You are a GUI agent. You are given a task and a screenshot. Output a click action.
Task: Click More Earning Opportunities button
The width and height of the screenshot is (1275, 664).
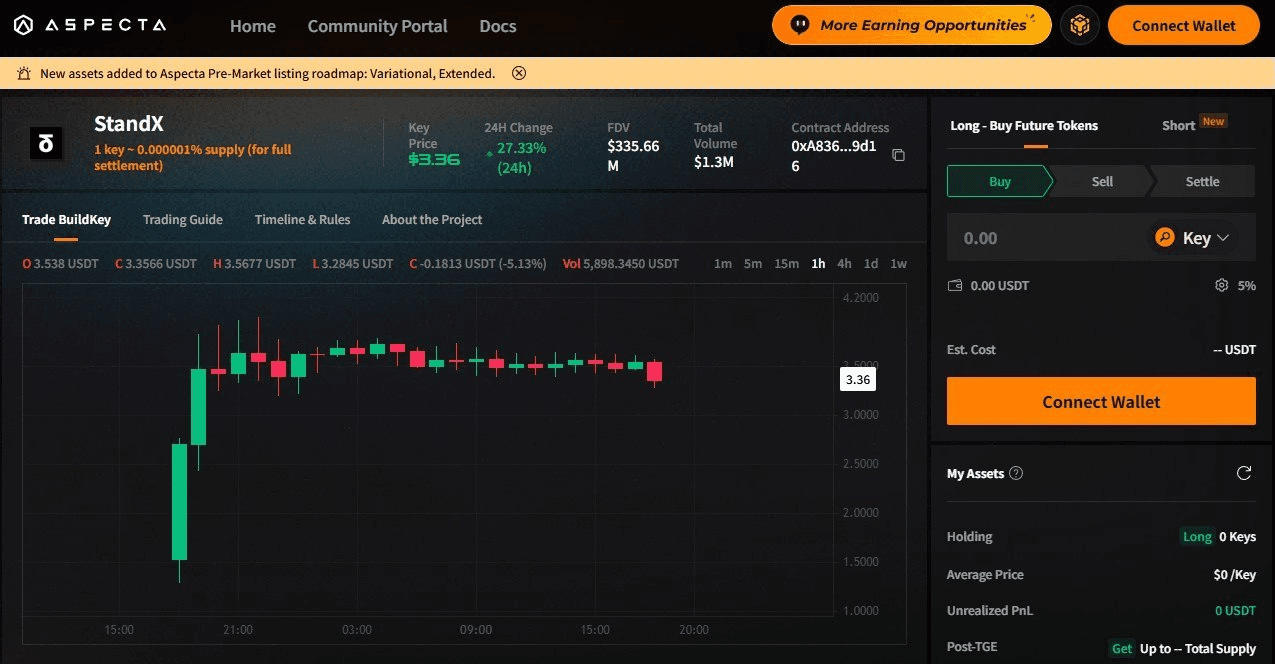tap(911, 26)
